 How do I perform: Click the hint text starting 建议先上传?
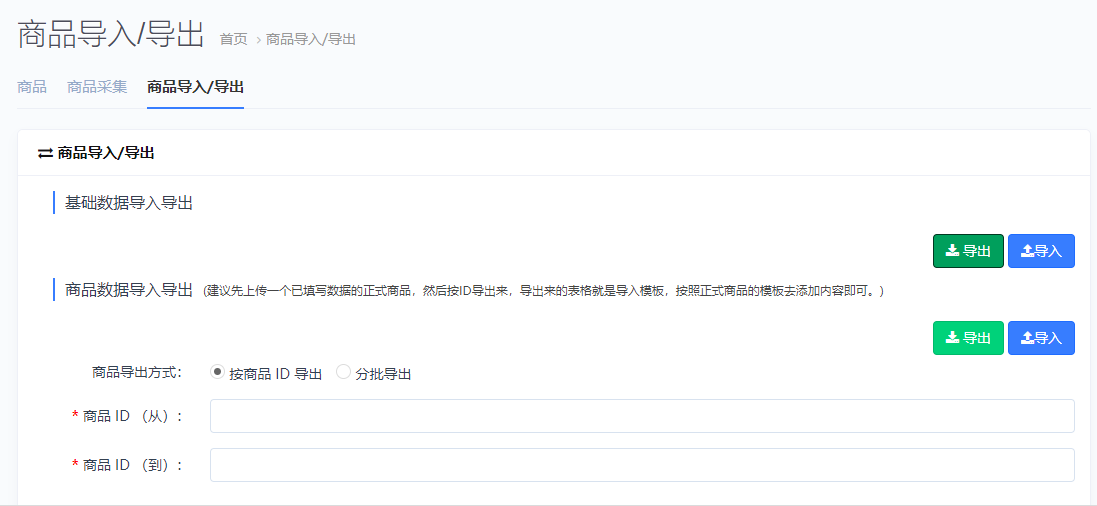pos(544,291)
